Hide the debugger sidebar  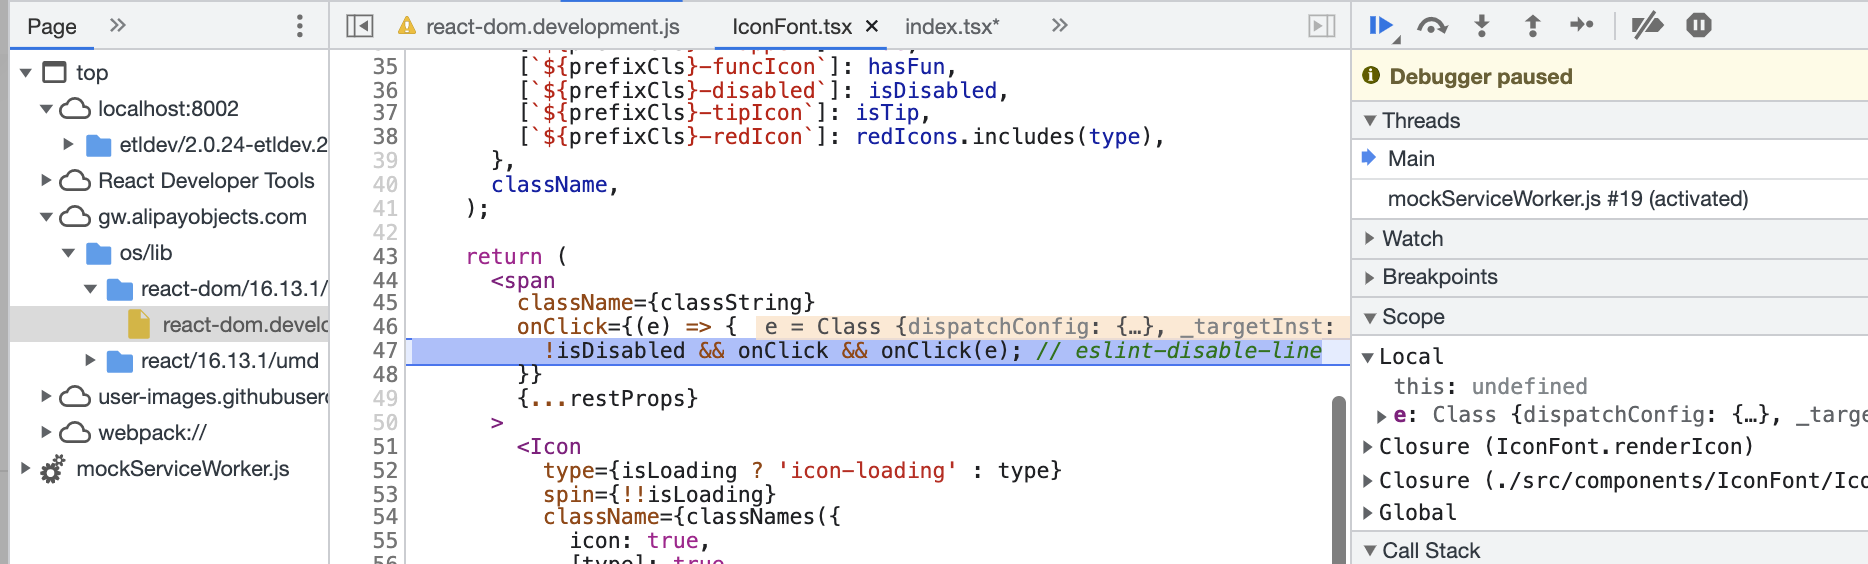[1322, 26]
